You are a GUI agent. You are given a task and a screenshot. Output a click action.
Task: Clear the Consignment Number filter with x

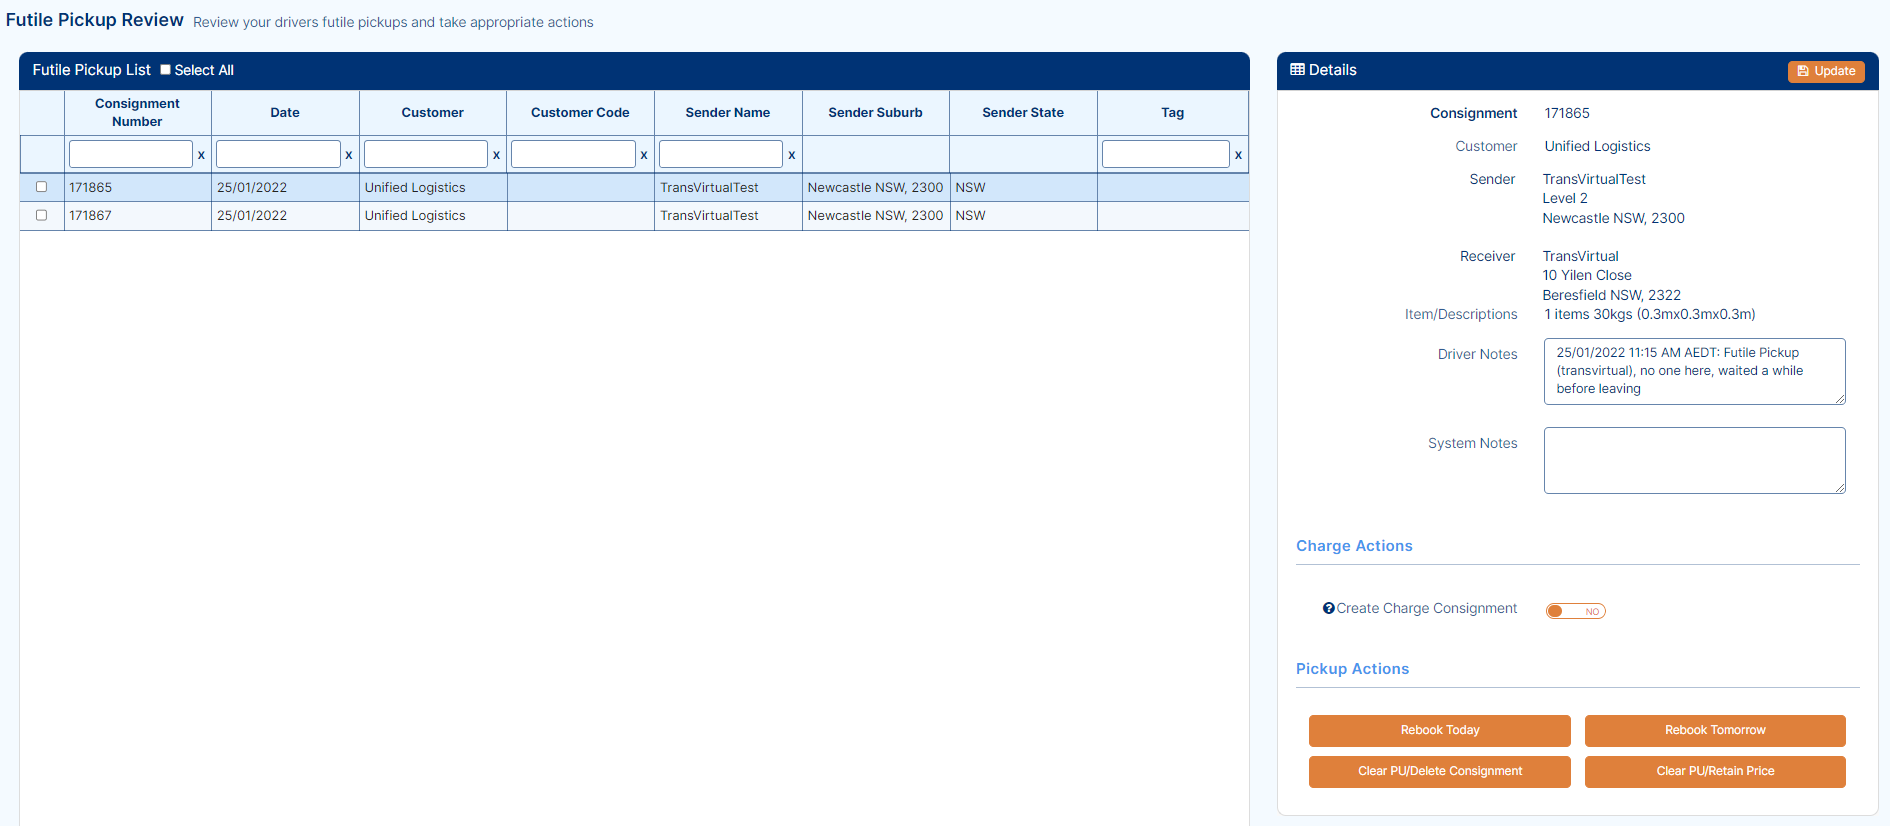click(201, 155)
